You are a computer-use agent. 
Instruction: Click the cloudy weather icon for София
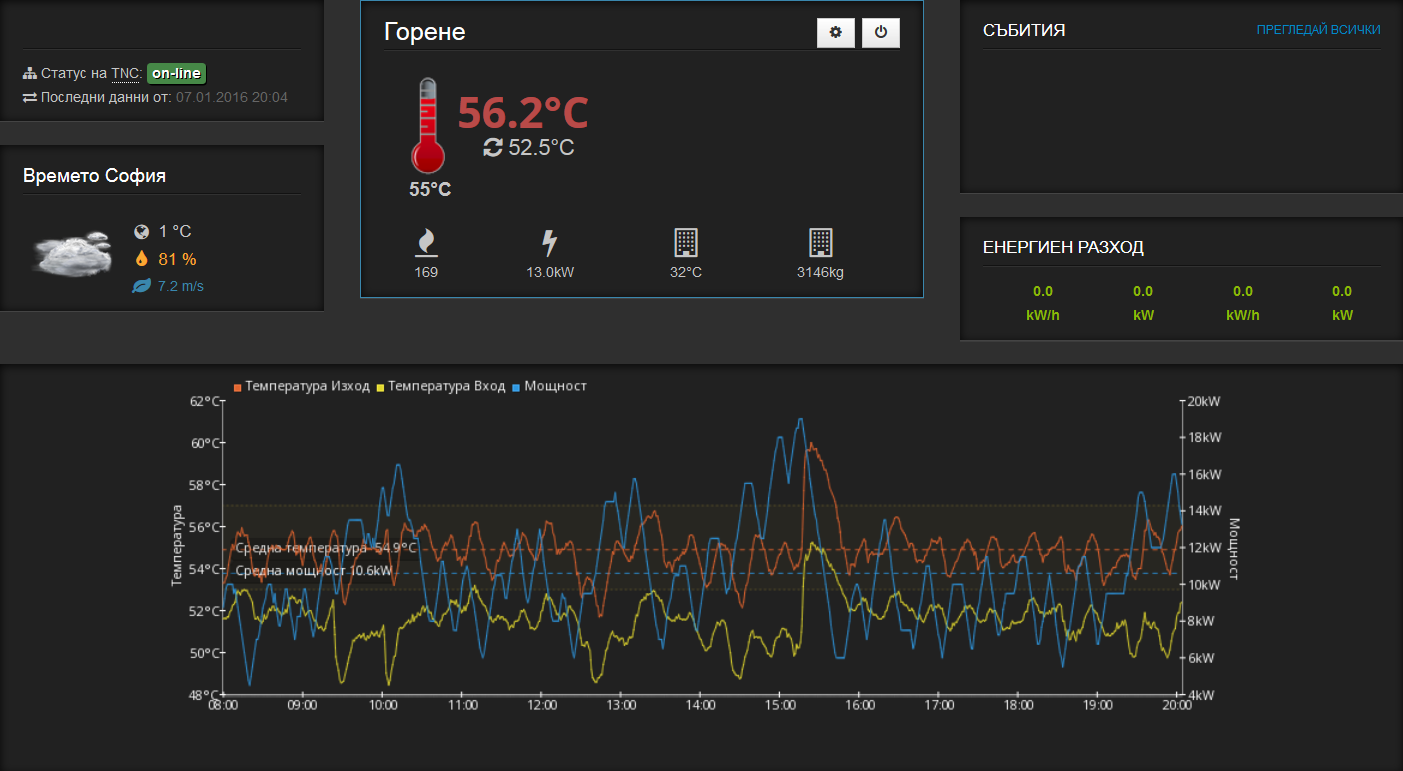tap(71, 254)
